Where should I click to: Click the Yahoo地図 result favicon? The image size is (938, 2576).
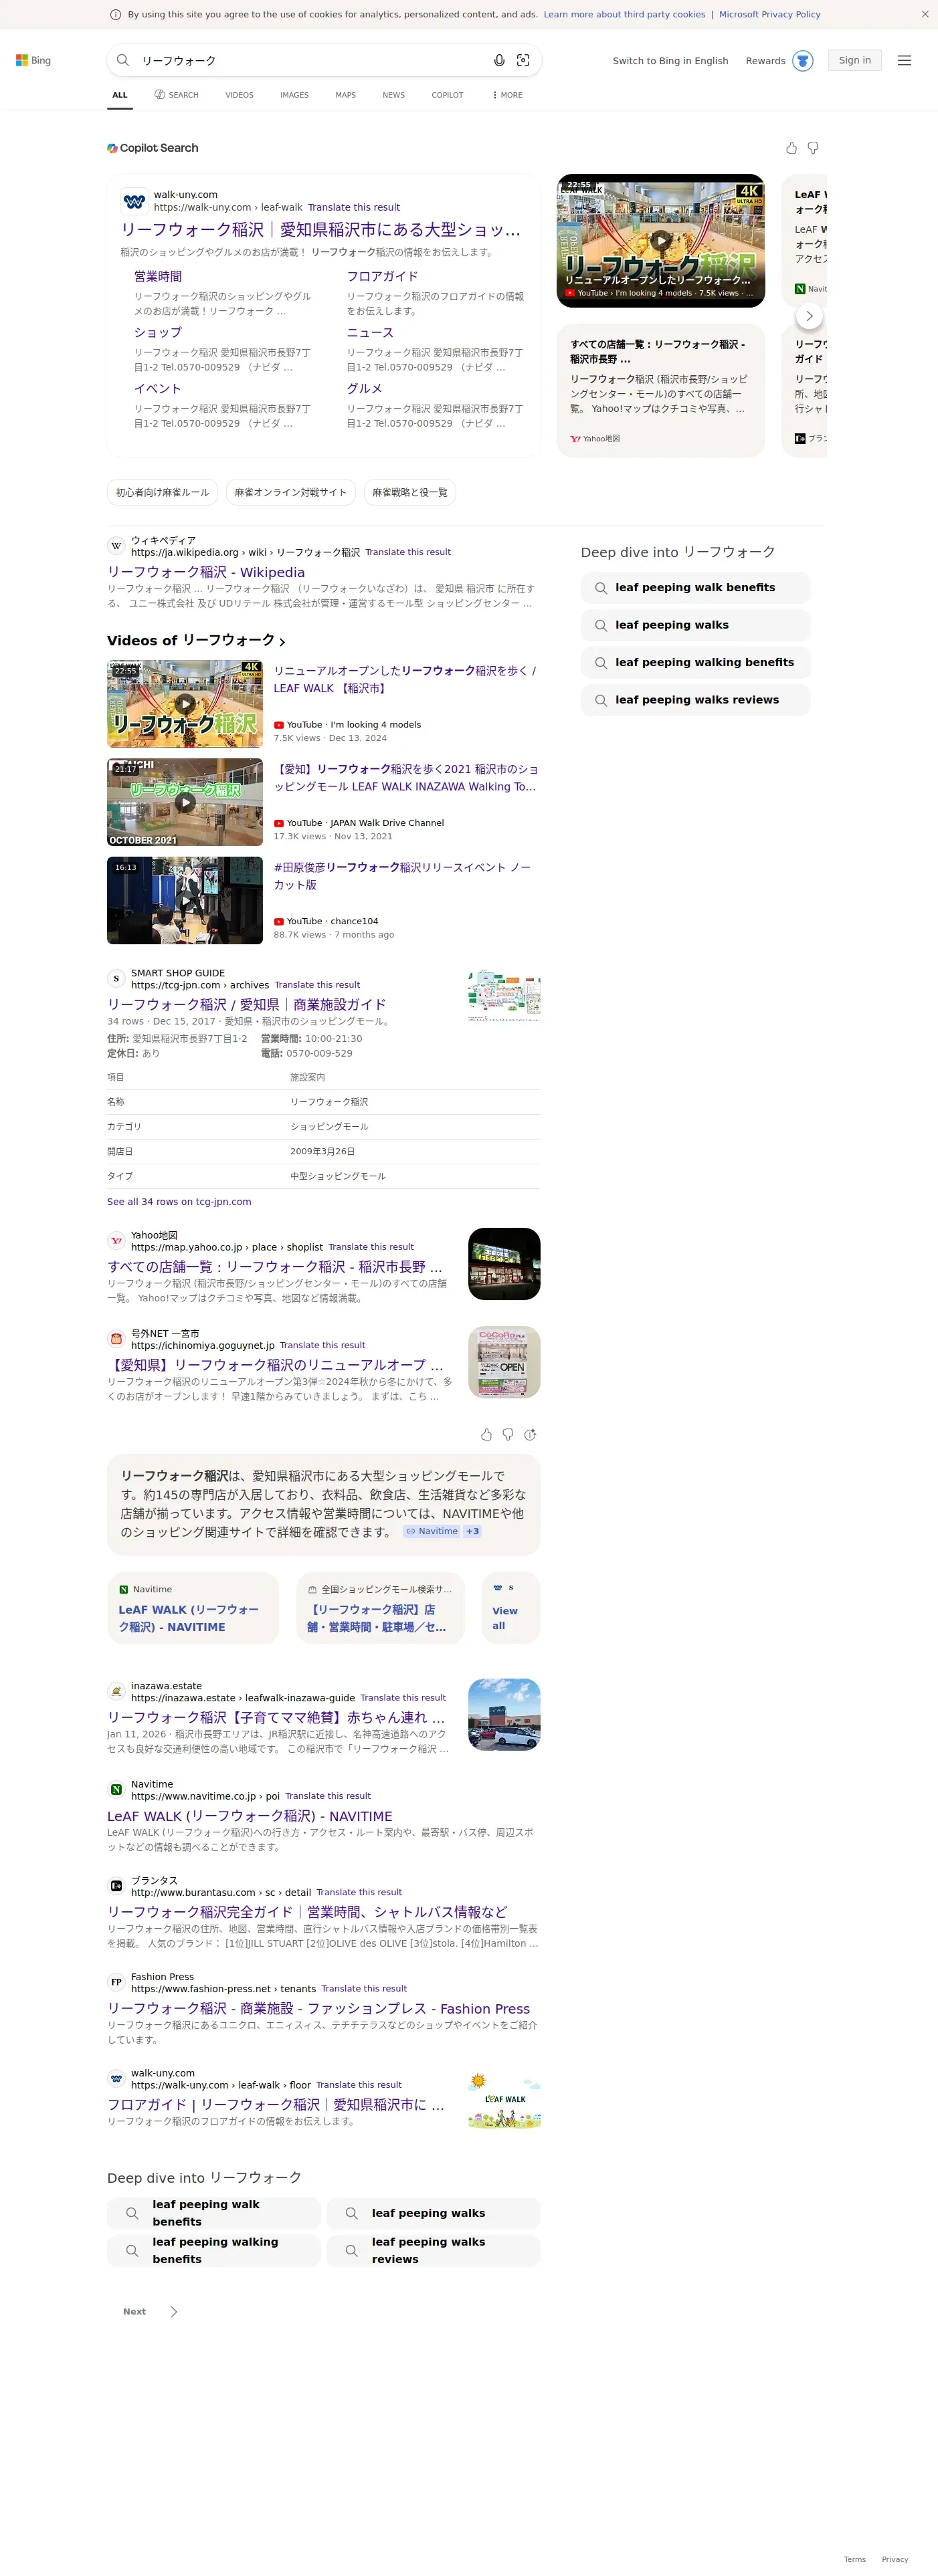point(116,1241)
